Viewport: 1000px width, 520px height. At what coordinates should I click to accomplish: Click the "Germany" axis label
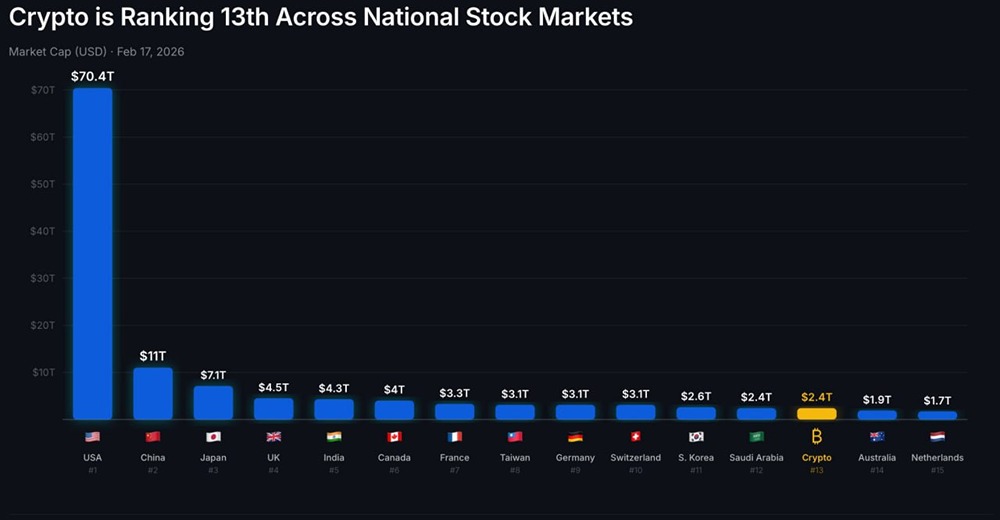click(575, 458)
